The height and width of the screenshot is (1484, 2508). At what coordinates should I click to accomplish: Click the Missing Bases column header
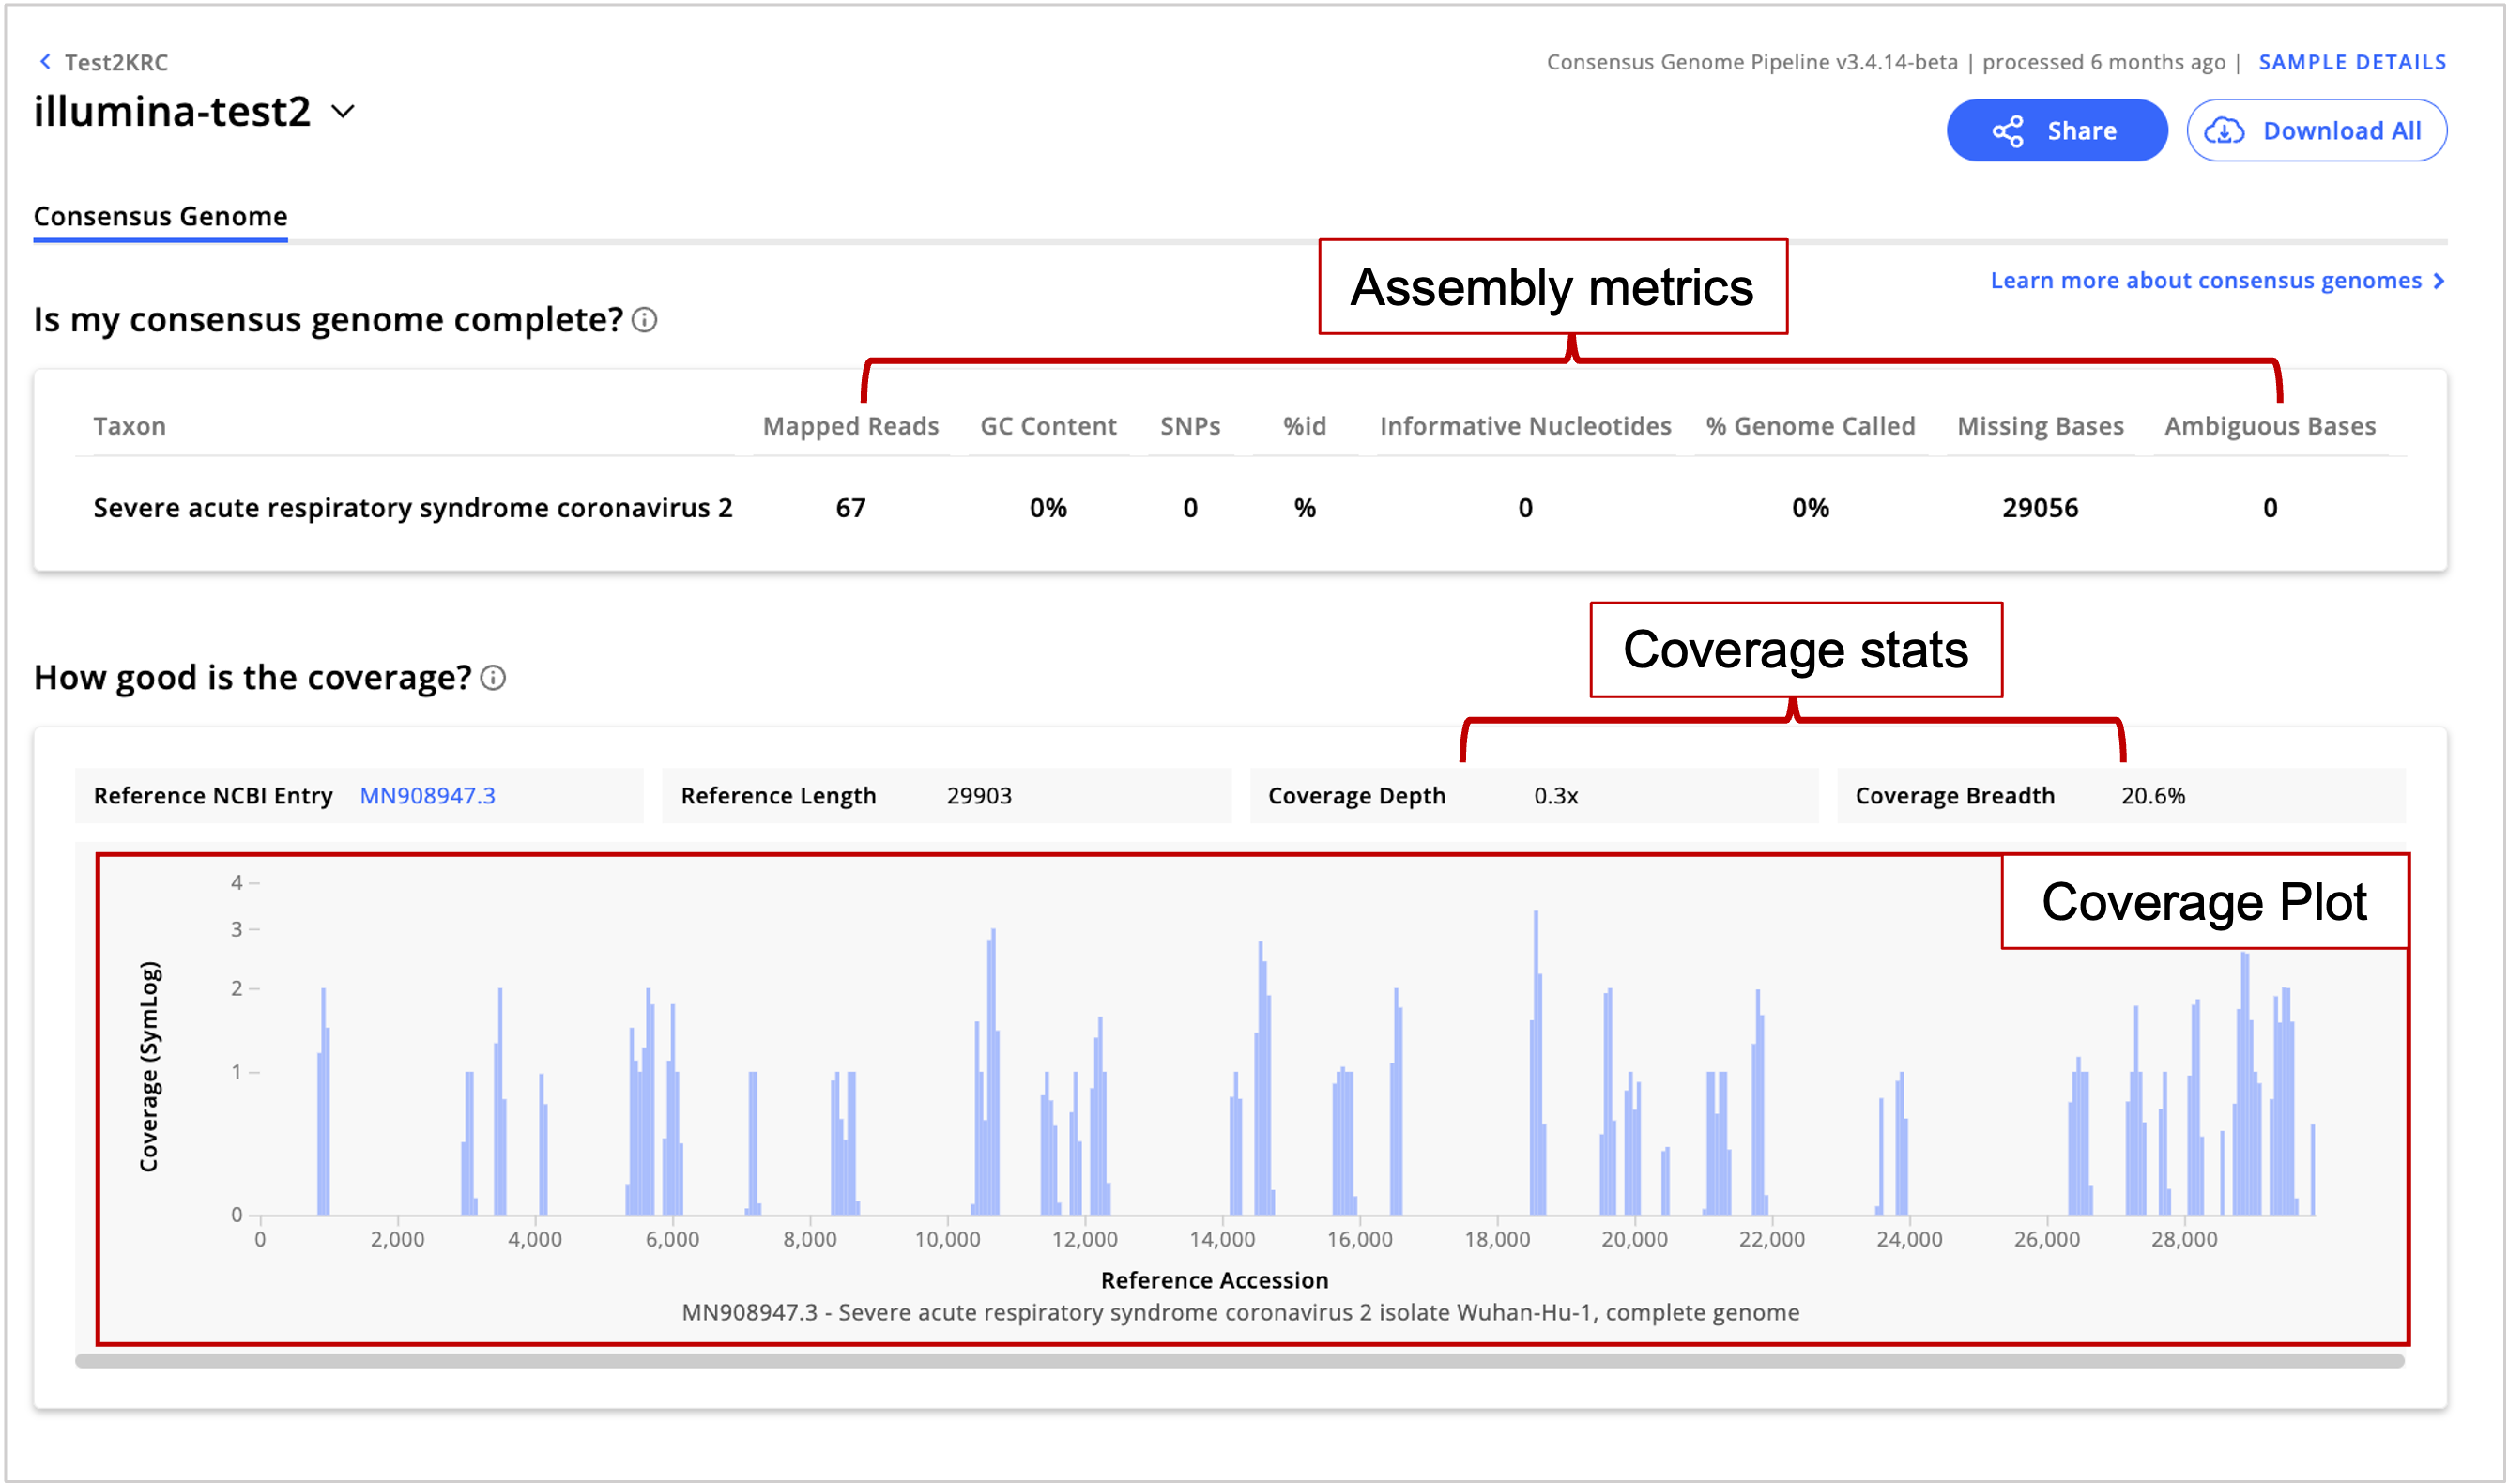[x=2040, y=426]
